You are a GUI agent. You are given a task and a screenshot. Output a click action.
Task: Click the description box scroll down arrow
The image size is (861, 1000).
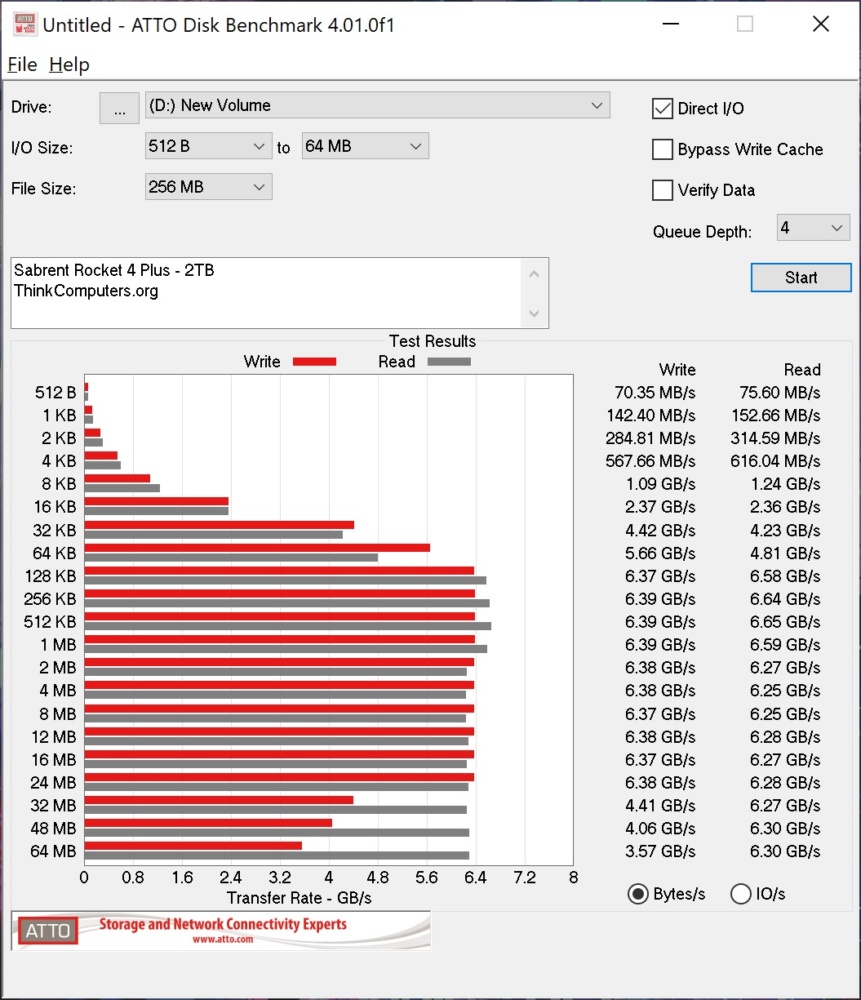point(534,313)
